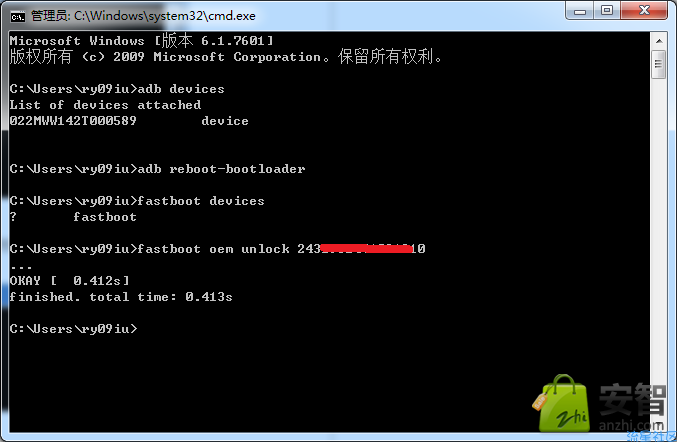677x442 pixels.
Task: Click the vertical scrollbar thumb
Action: 659,64
